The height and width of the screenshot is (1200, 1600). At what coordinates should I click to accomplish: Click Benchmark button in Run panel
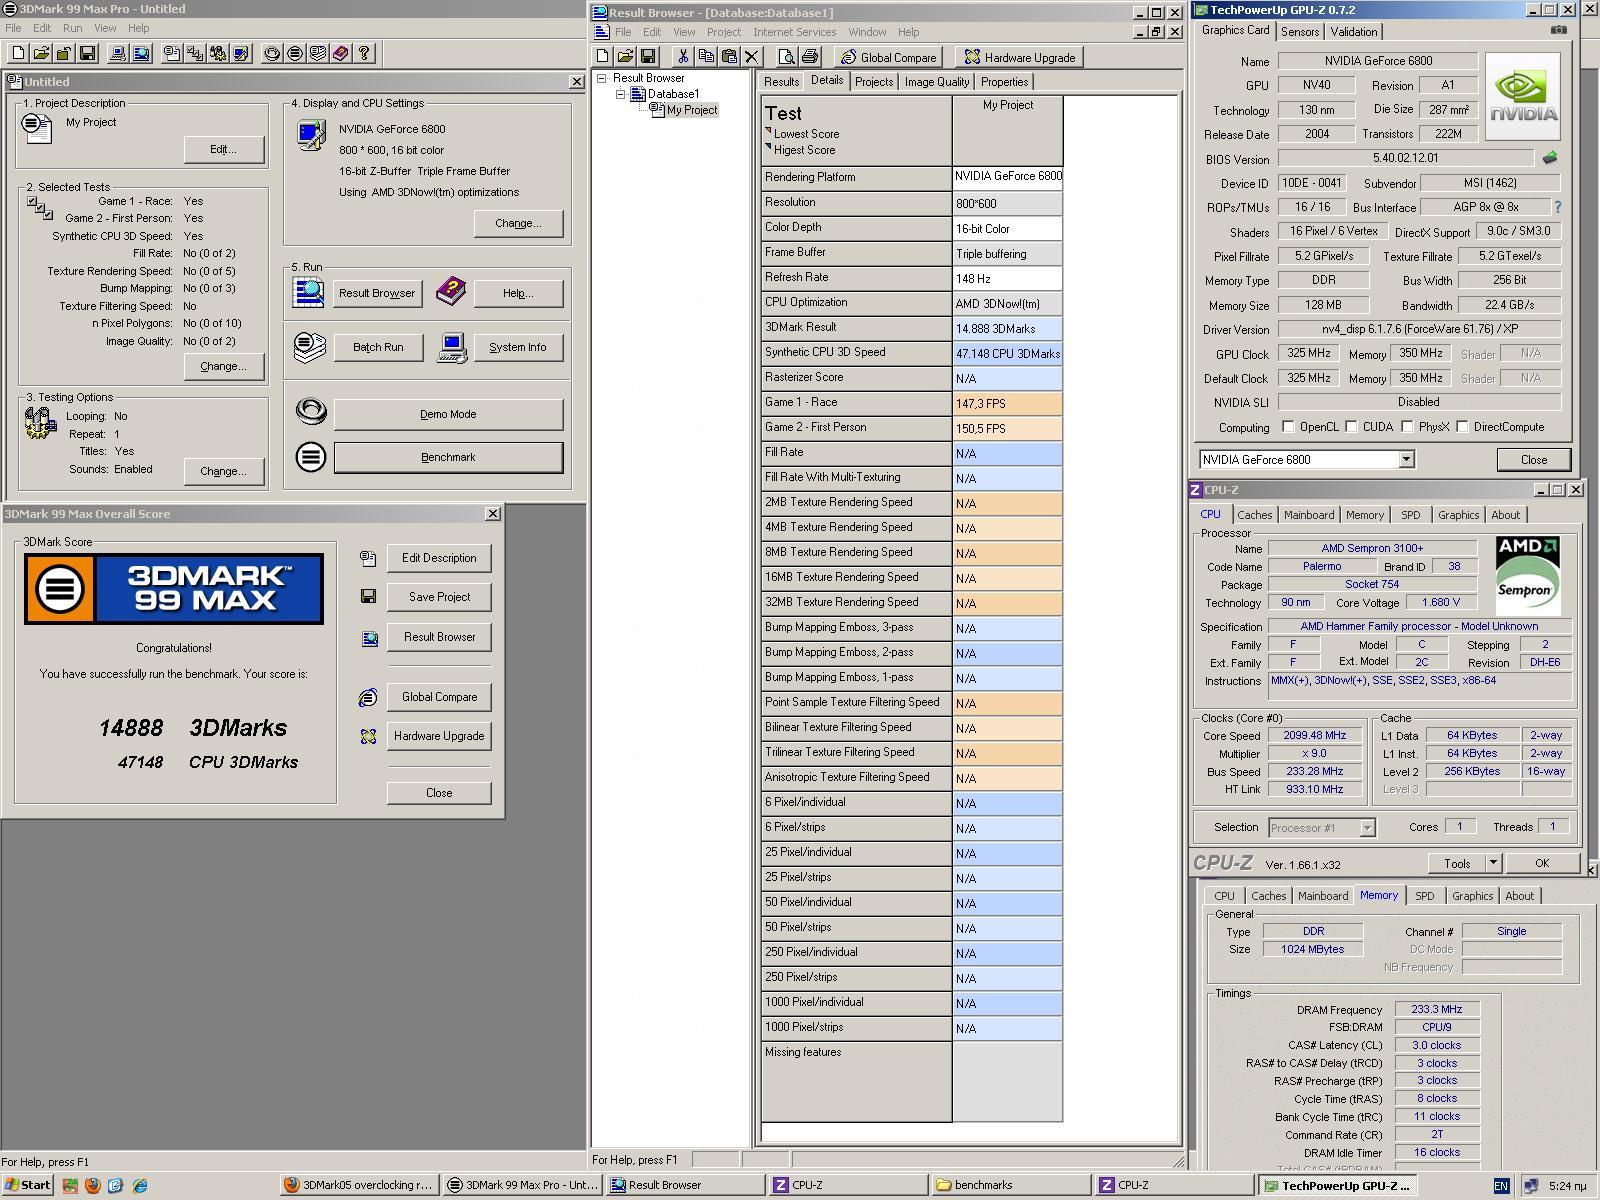[x=448, y=457]
